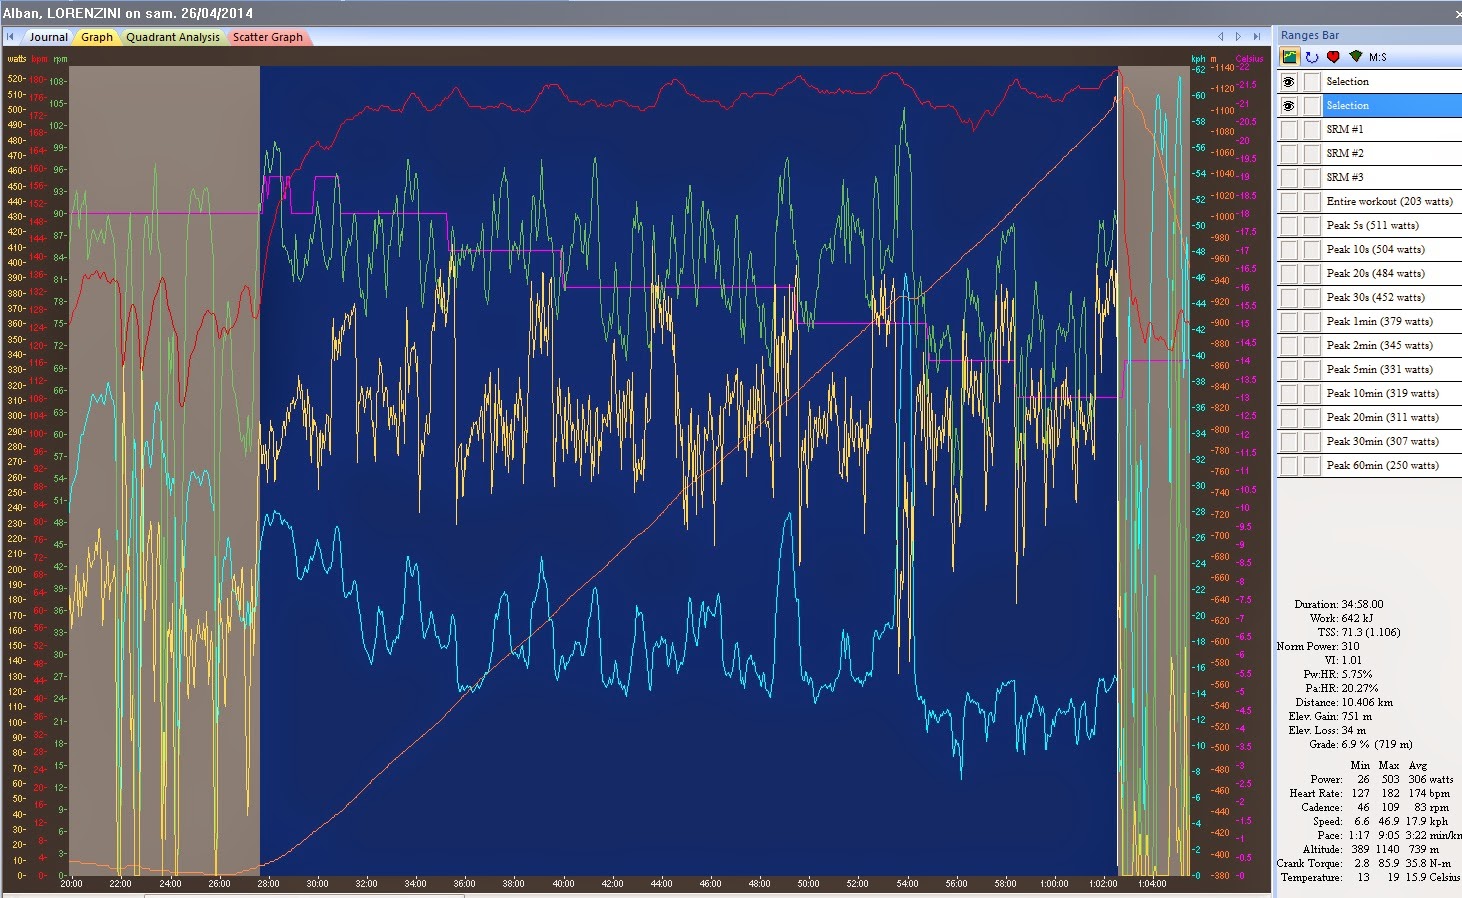Show the SRM #3 range with its visibility box
This screenshot has height=898, width=1462.
(1289, 178)
